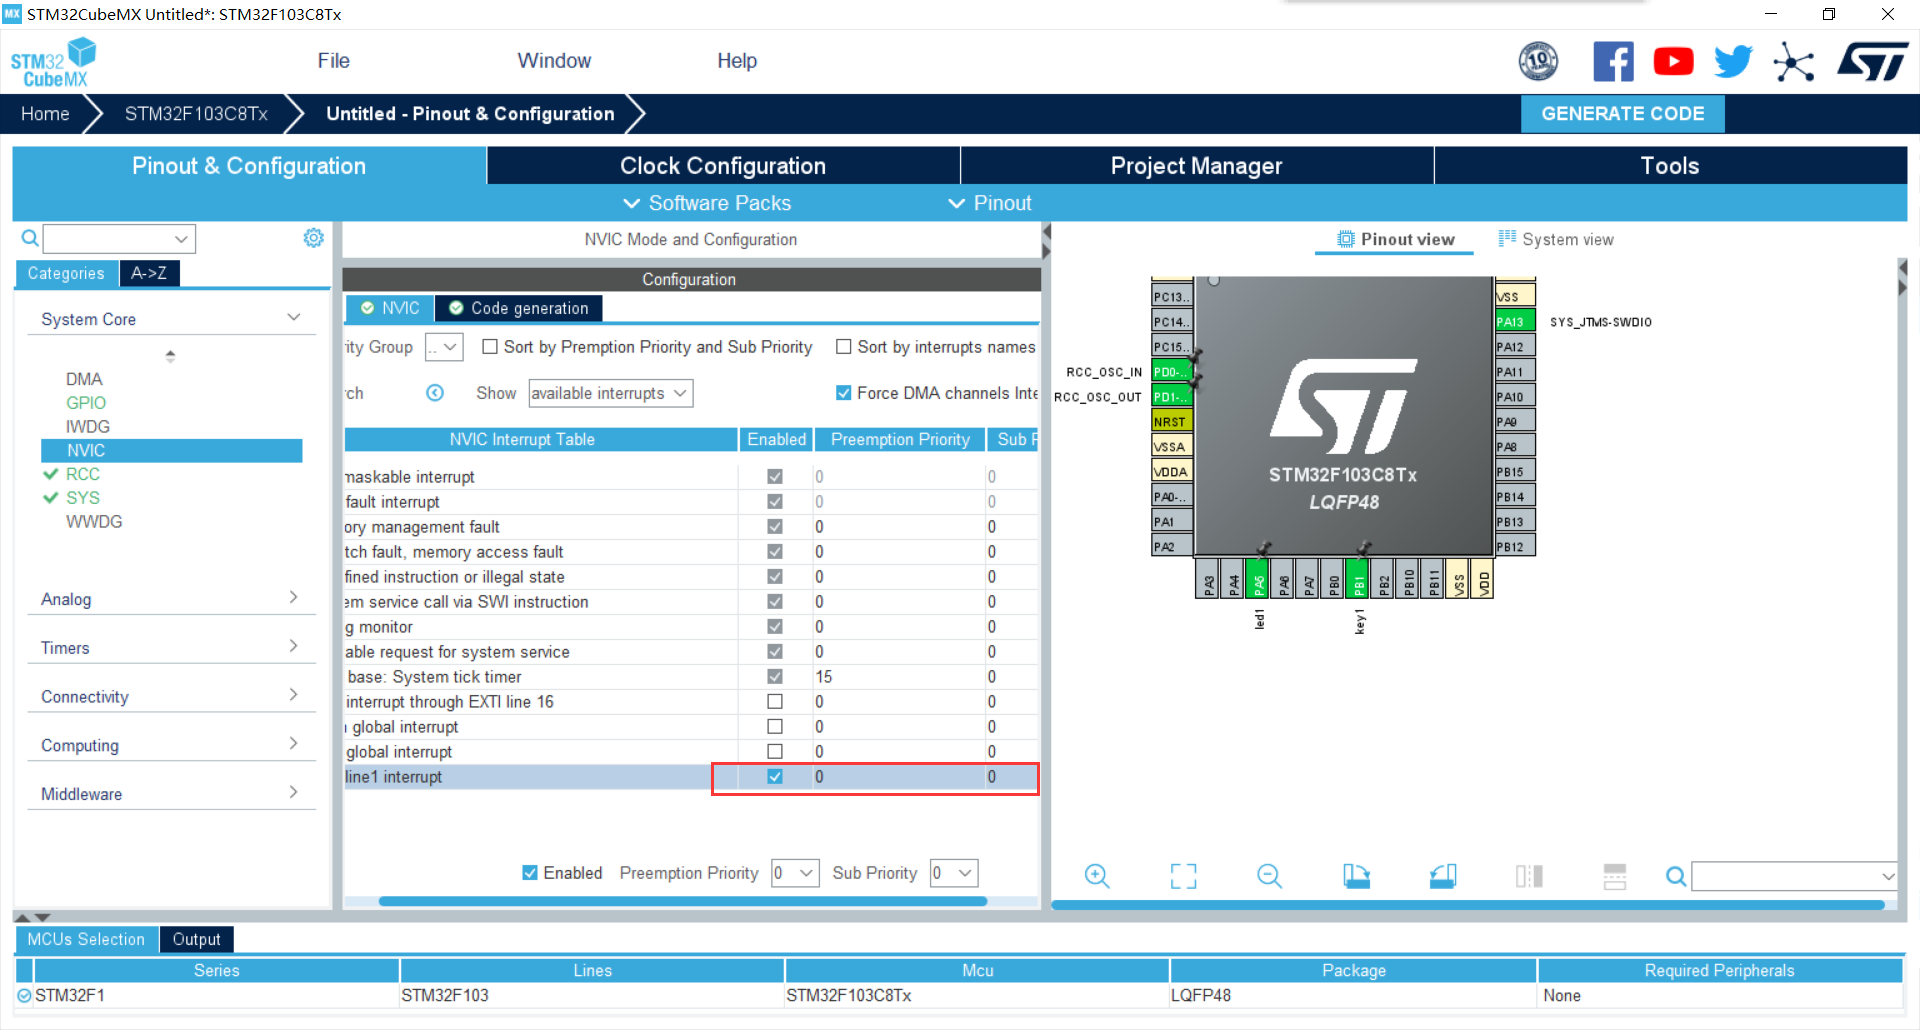Open the Help menu
The image size is (1920, 1030).
coord(737,61)
